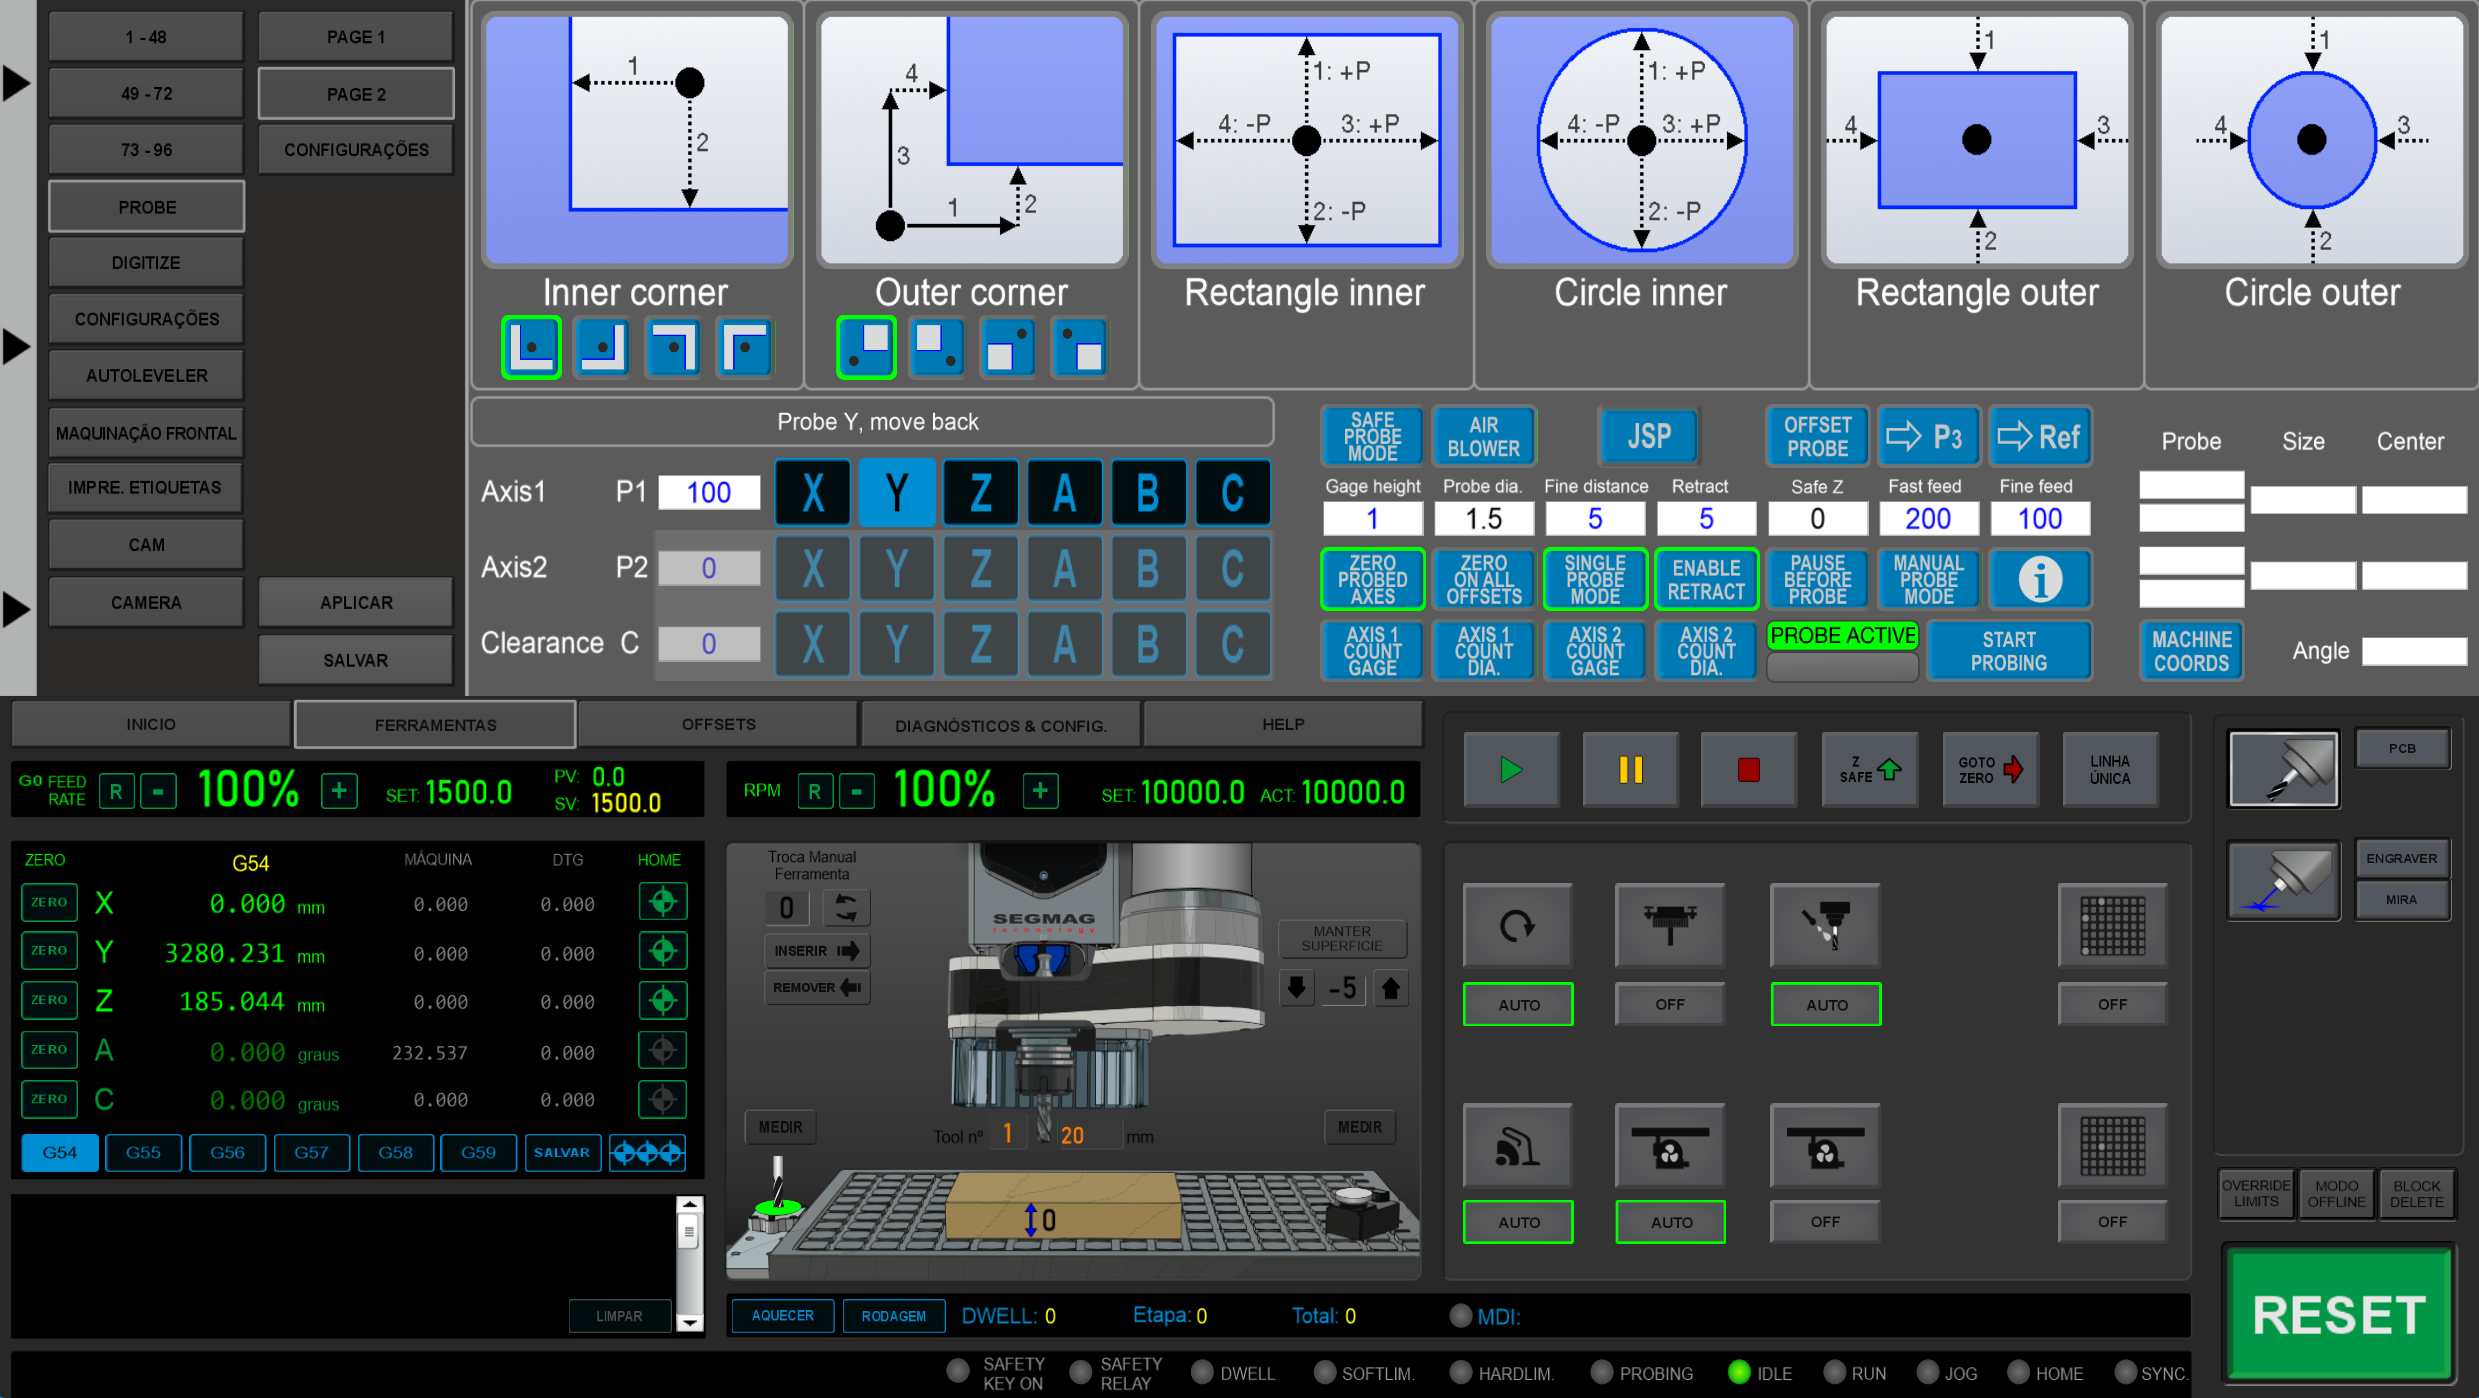The image size is (2479, 1398).
Task: Expand the top left sidebar arrow
Action: 16,83
